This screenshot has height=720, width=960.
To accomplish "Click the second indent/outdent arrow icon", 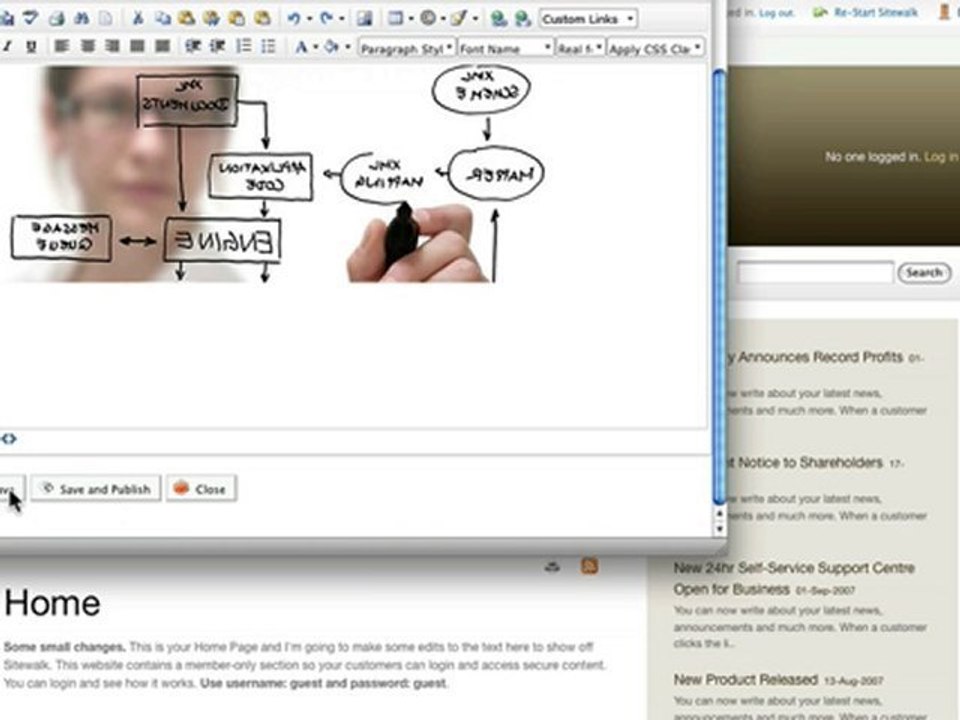I will [218, 46].
